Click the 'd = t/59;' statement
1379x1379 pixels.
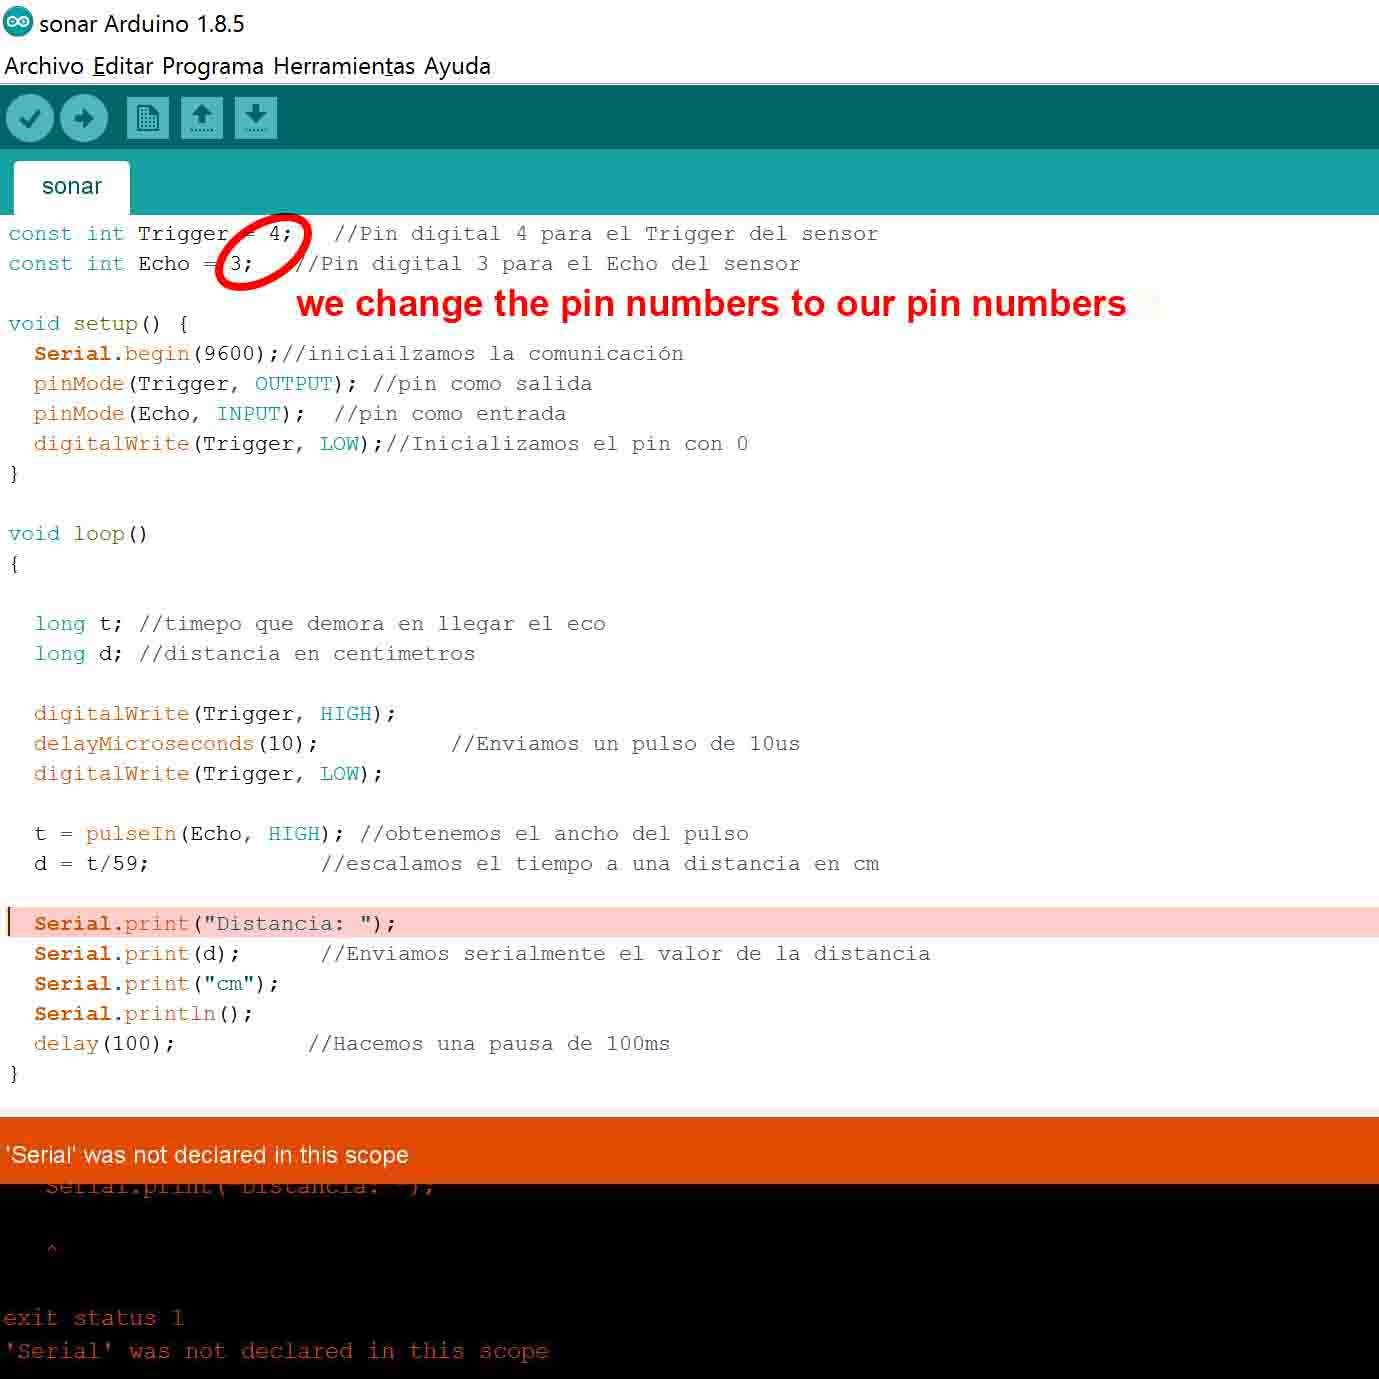[x=91, y=864]
